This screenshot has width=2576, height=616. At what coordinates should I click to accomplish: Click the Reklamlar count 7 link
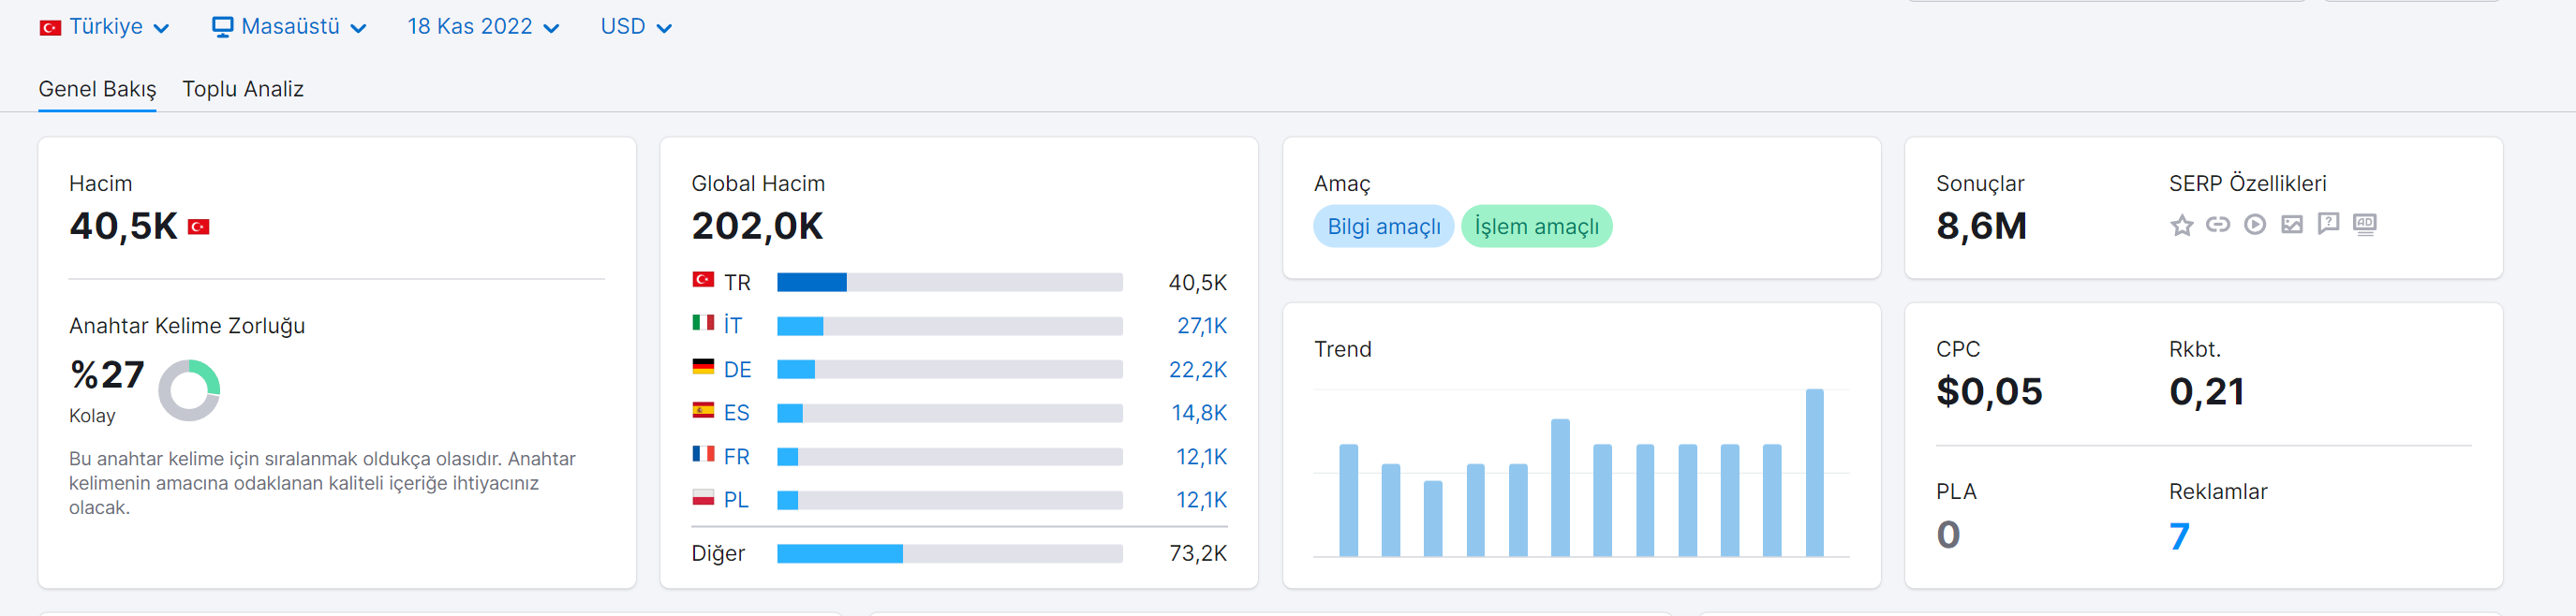click(x=2179, y=537)
